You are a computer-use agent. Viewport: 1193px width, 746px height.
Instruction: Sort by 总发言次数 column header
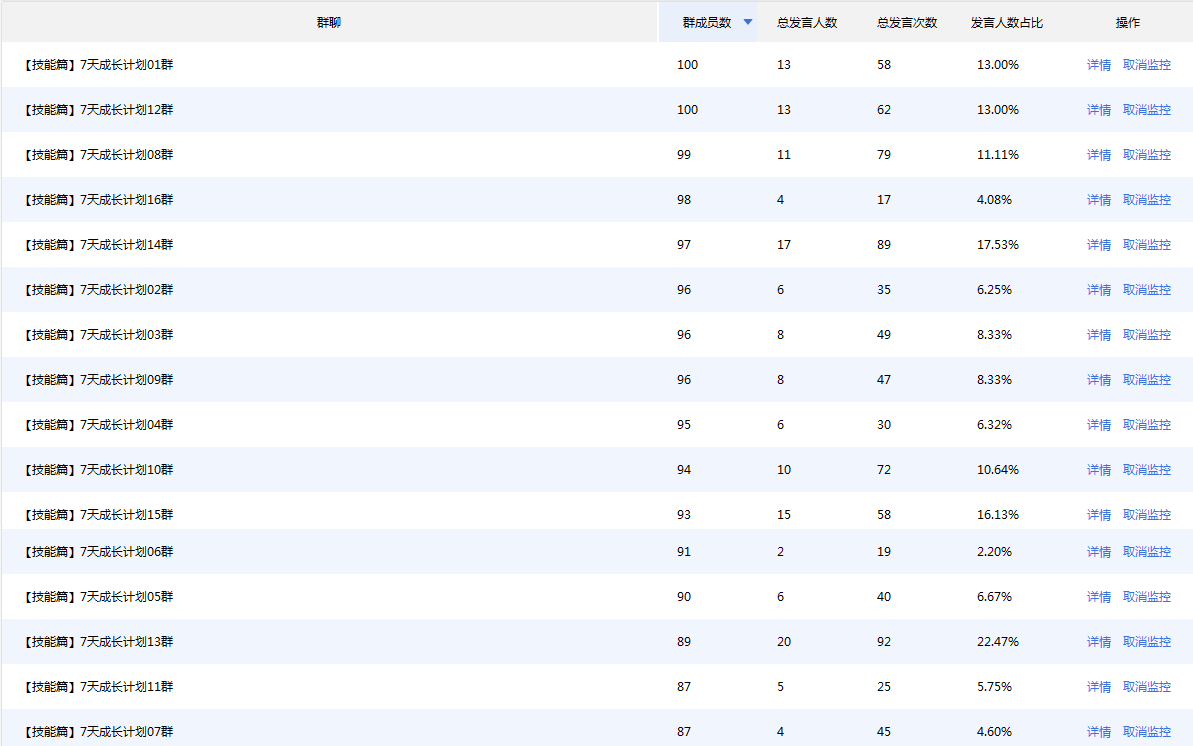pos(907,22)
